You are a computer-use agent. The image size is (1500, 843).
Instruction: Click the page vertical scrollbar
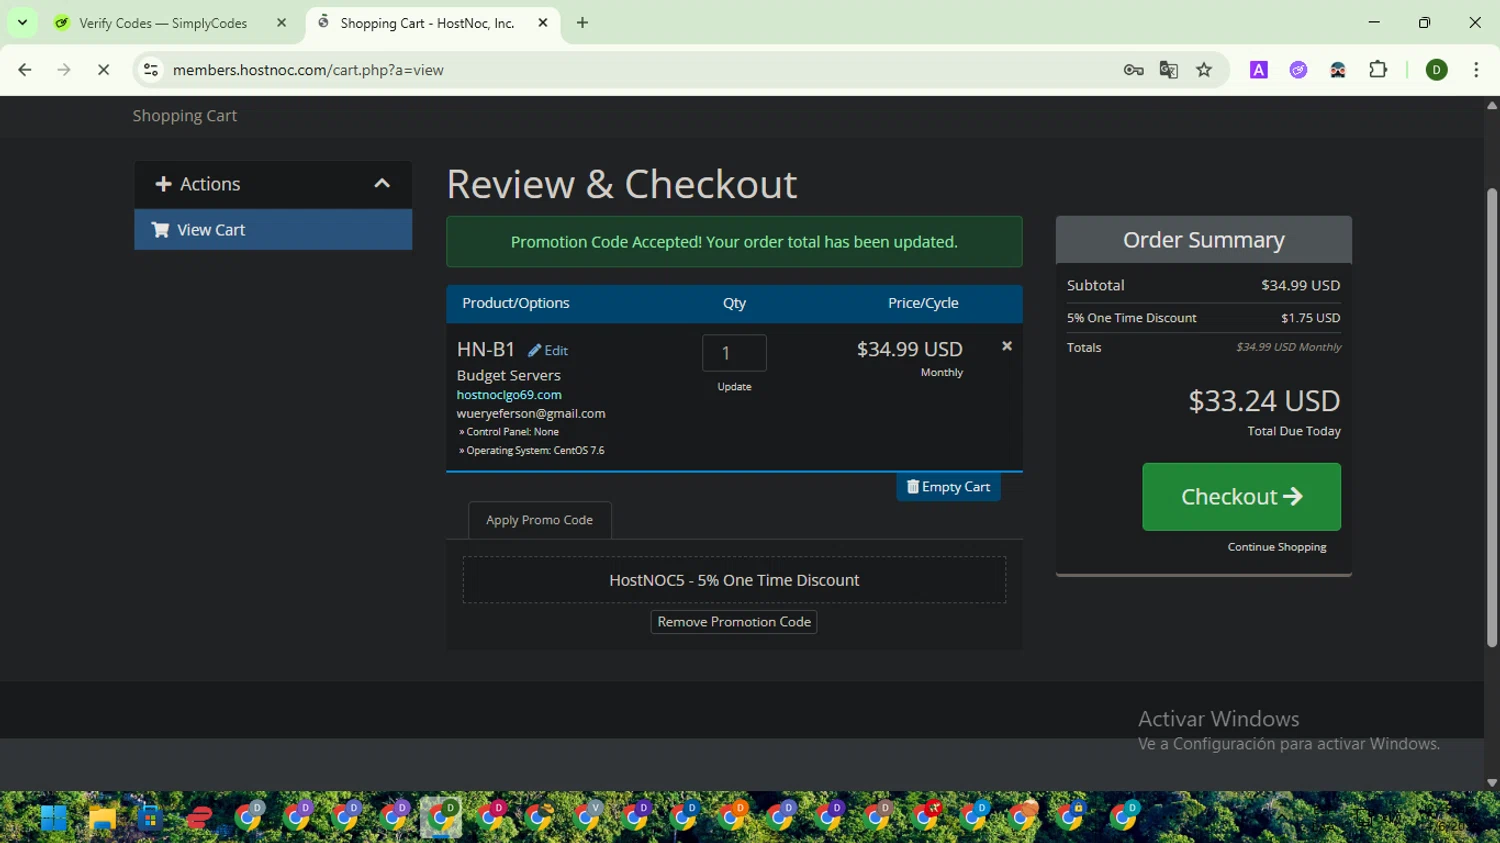click(1491, 418)
